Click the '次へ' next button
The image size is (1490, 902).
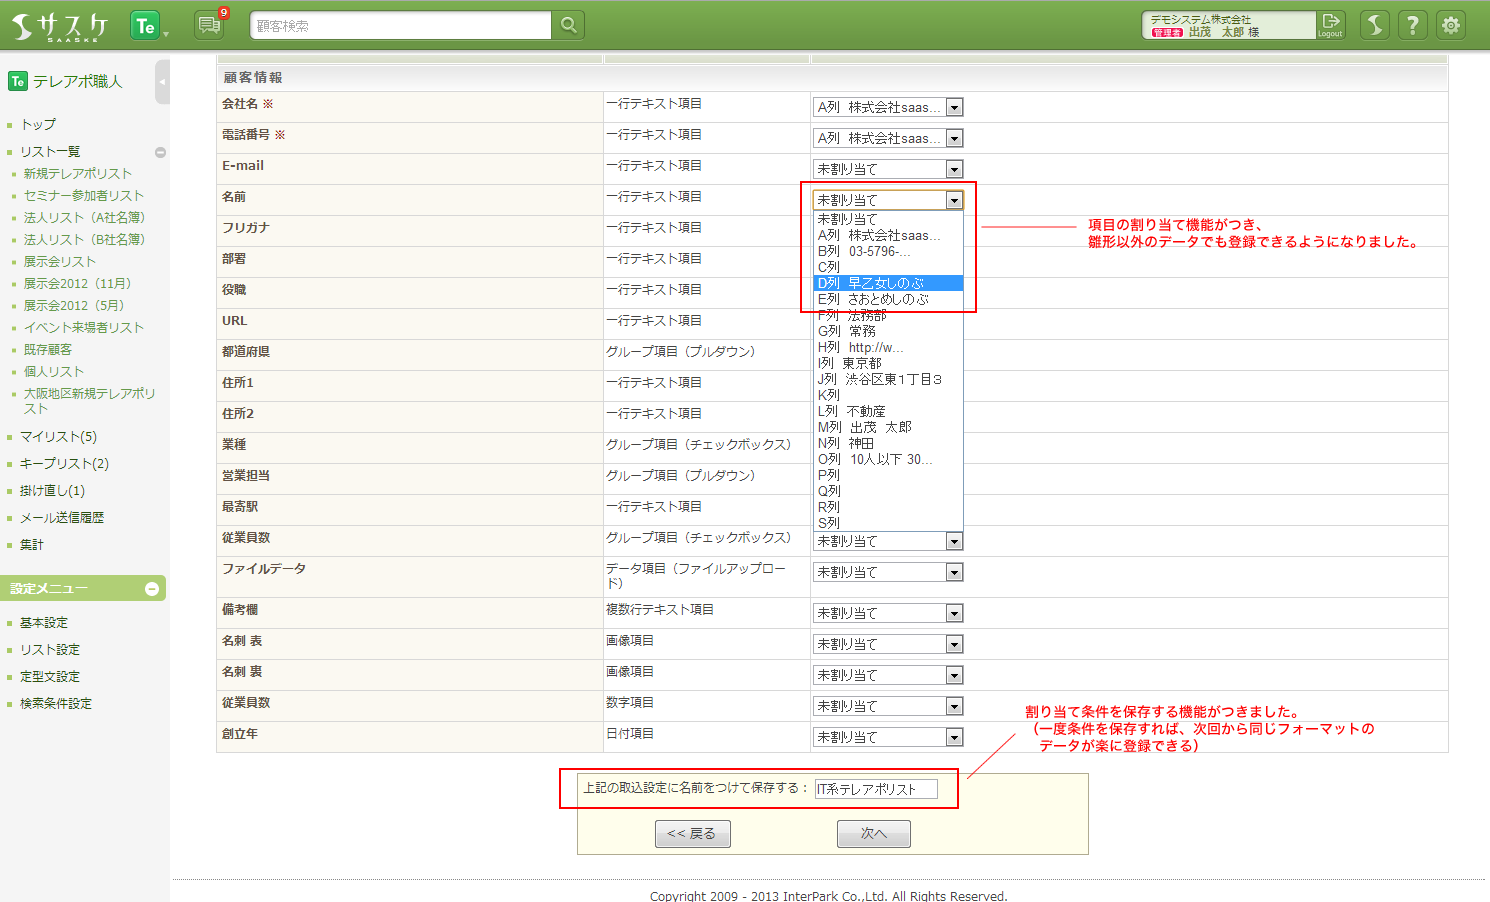click(873, 833)
